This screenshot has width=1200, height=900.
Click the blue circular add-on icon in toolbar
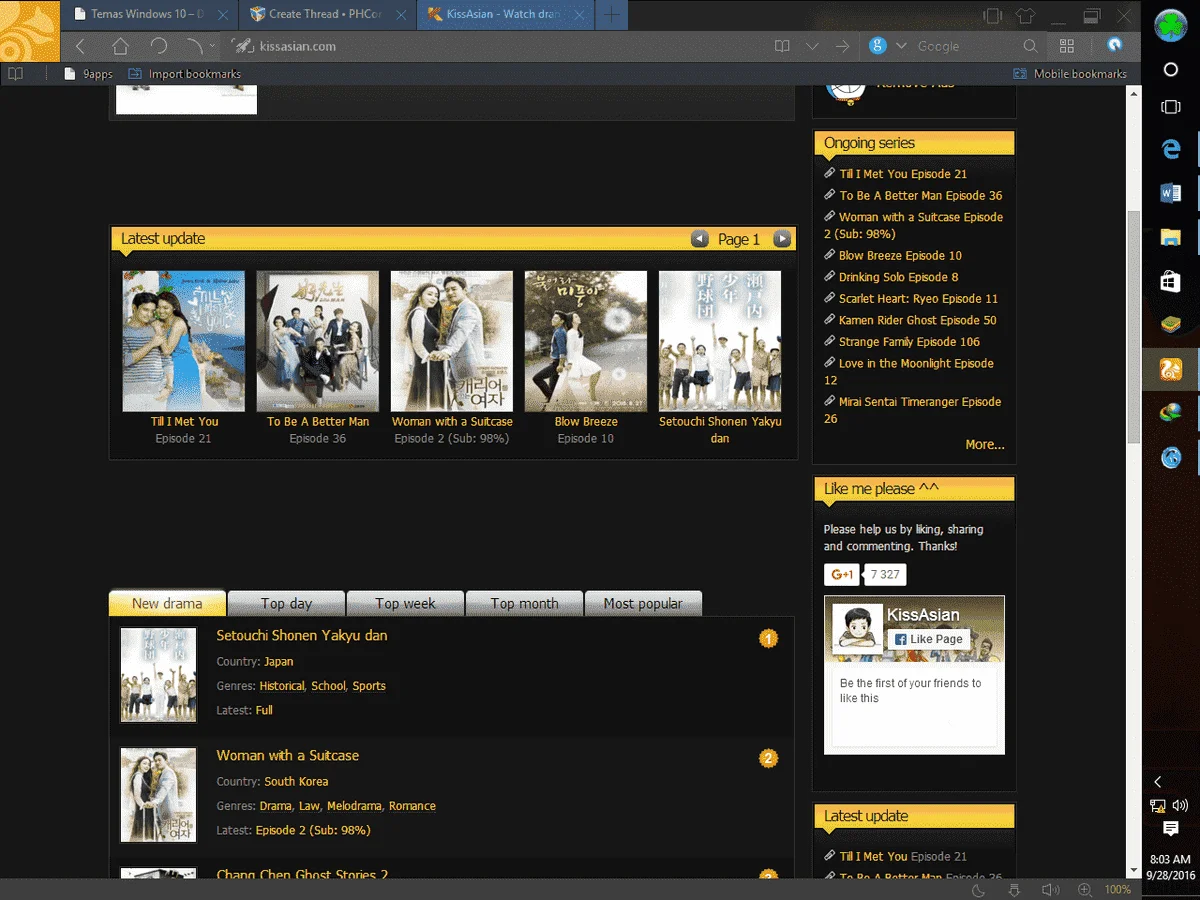point(1114,45)
